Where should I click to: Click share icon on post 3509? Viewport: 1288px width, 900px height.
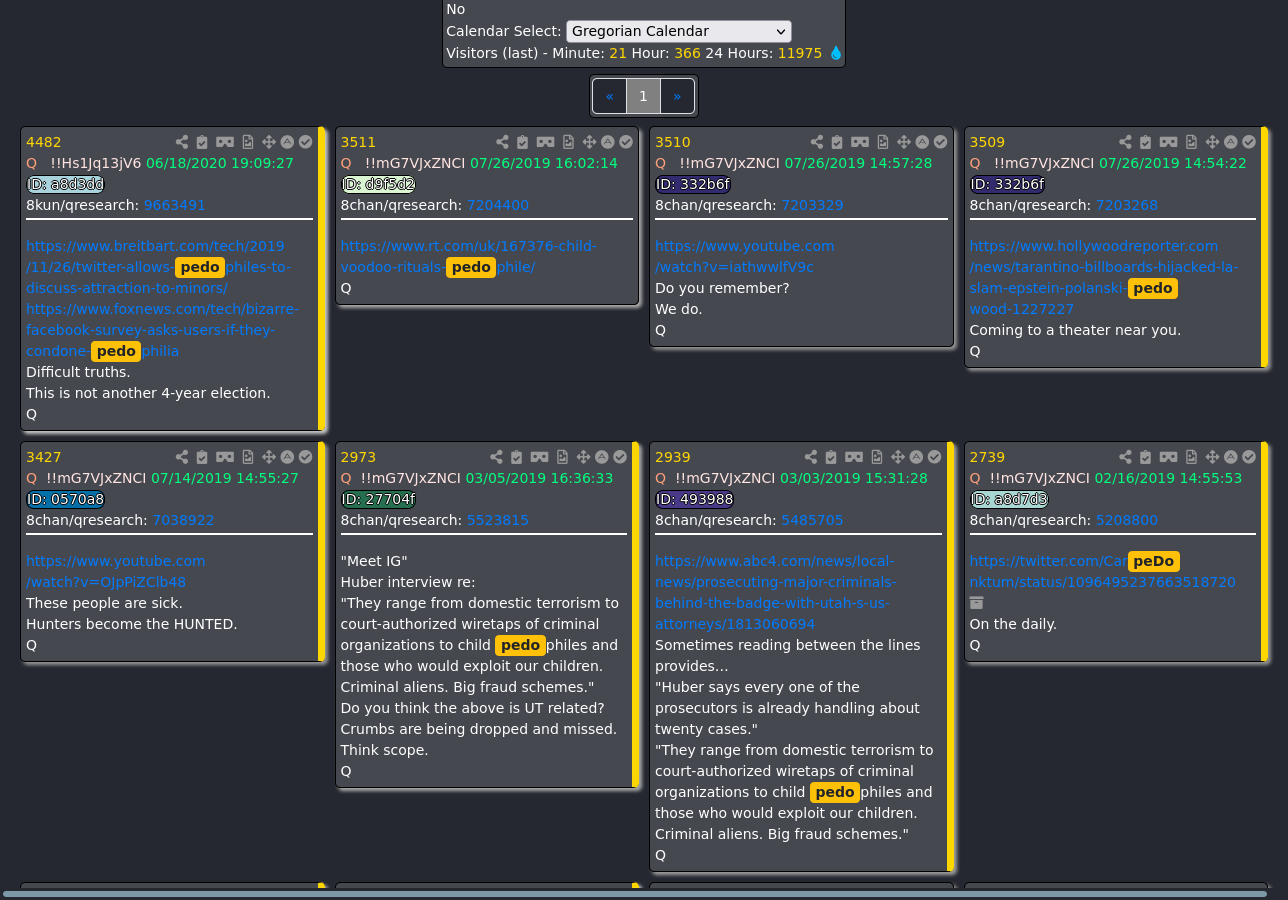(1126, 142)
